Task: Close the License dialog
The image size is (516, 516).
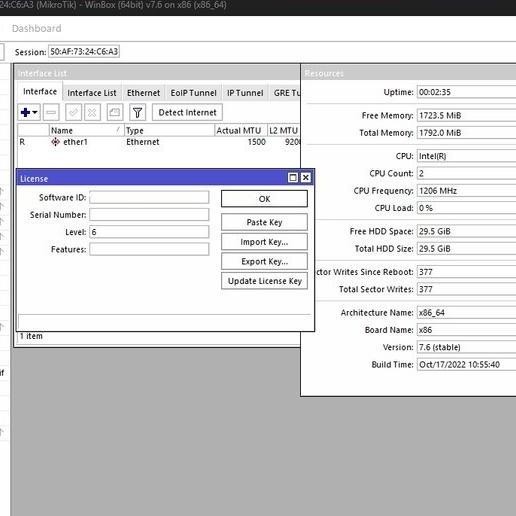Action: pos(305,177)
